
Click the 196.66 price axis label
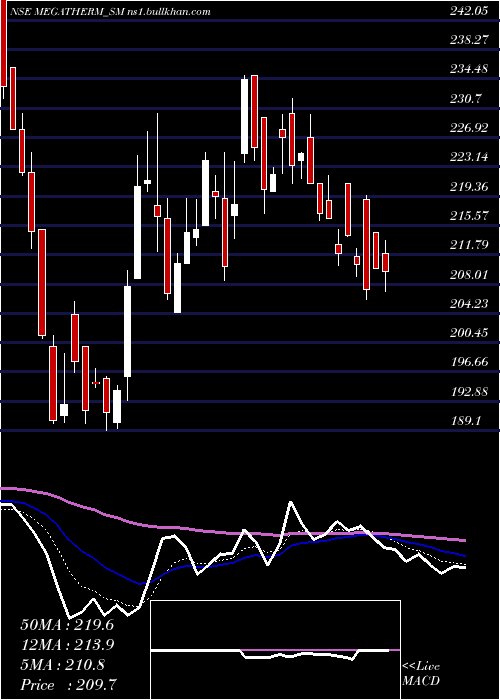coord(468,362)
